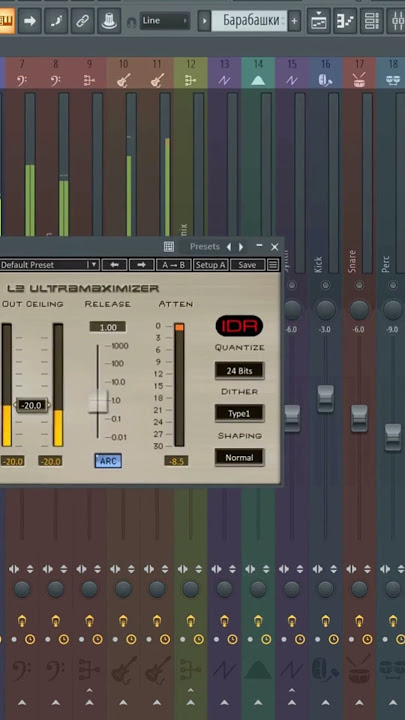Toggle effects slots icon on track 17
The height and width of the screenshot is (720, 405).
[359, 621]
